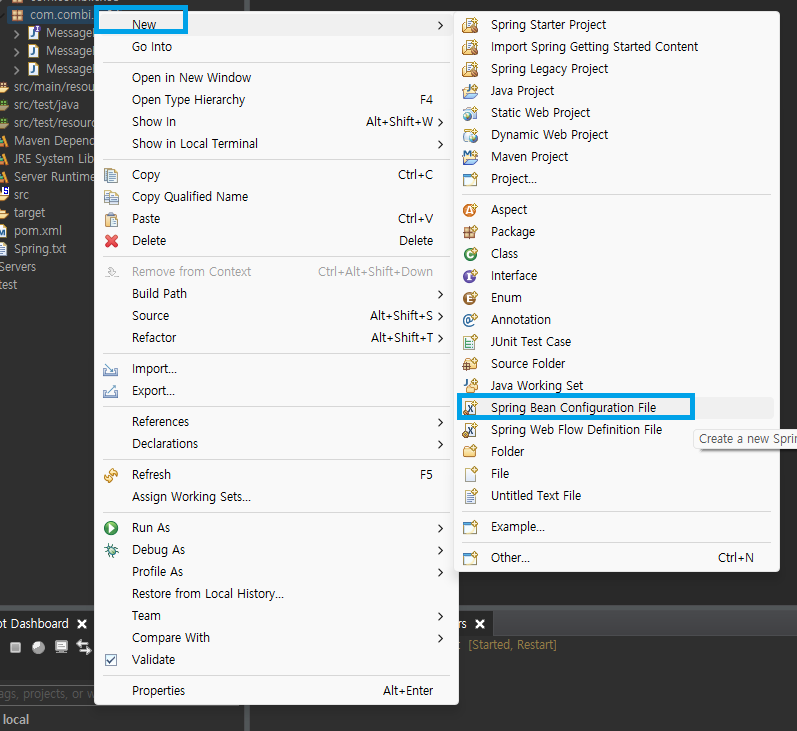Click the red Delete X icon
This screenshot has height=731, width=797.
[x=111, y=241]
